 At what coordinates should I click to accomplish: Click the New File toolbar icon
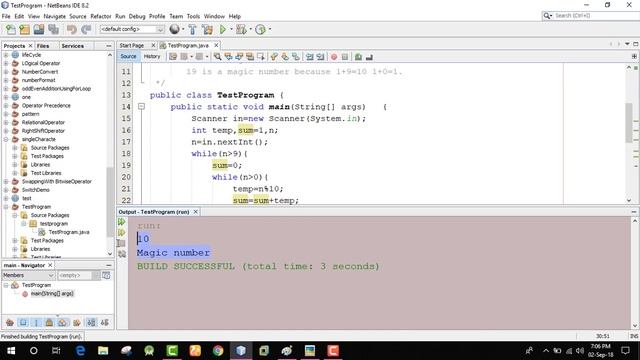11,29
